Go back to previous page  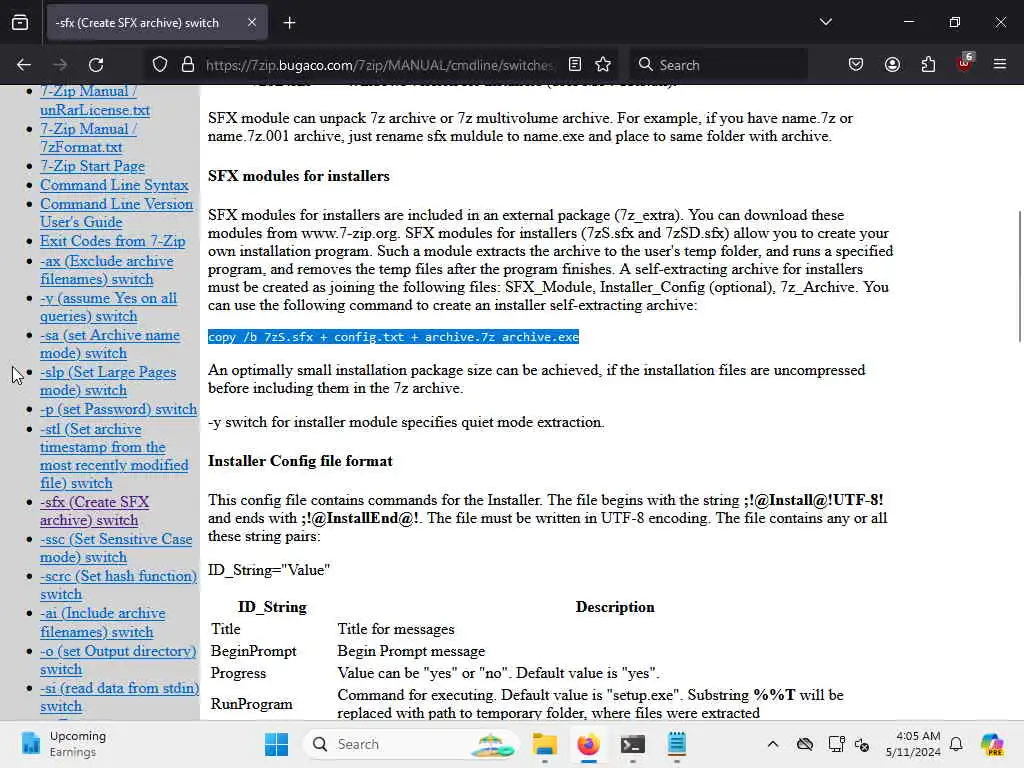pos(24,65)
